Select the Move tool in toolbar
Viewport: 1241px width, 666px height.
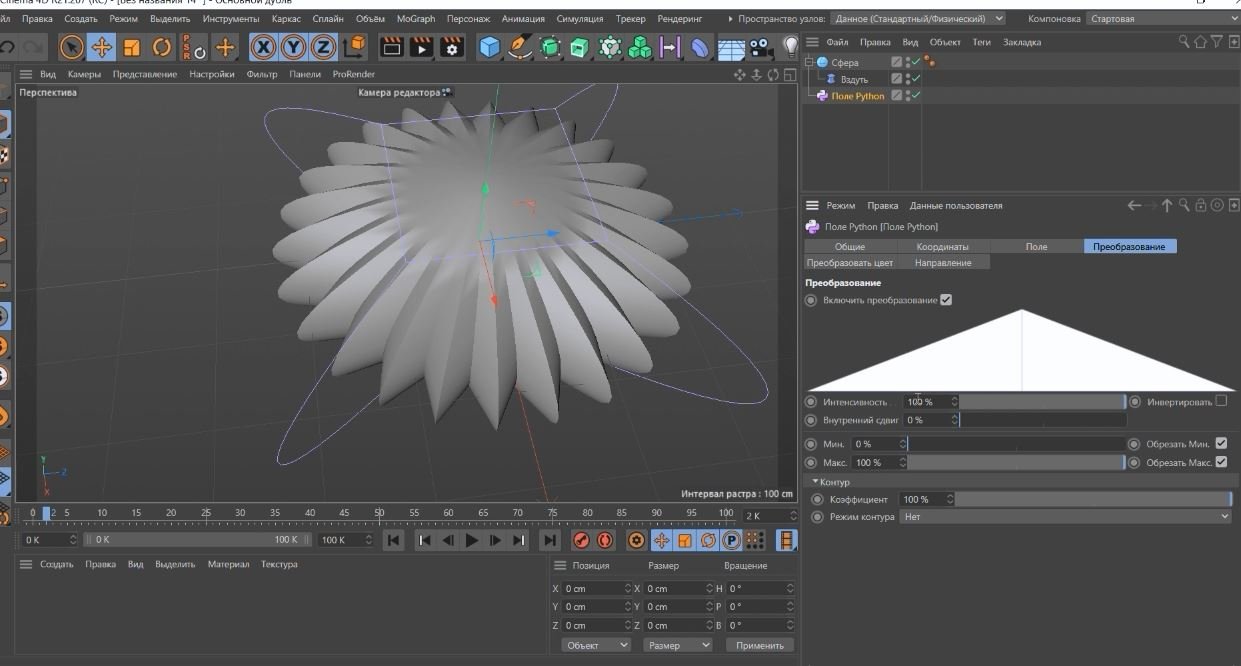[x=102, y=47]
